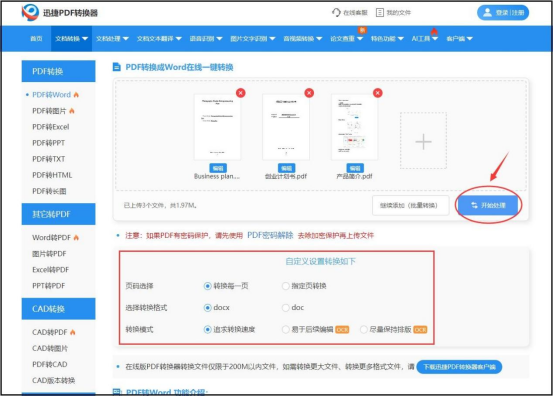The width and height of the screenshot is (554, 396).
Task: Click flame icon next to PDF转图片
Action: tap(72, 111)
